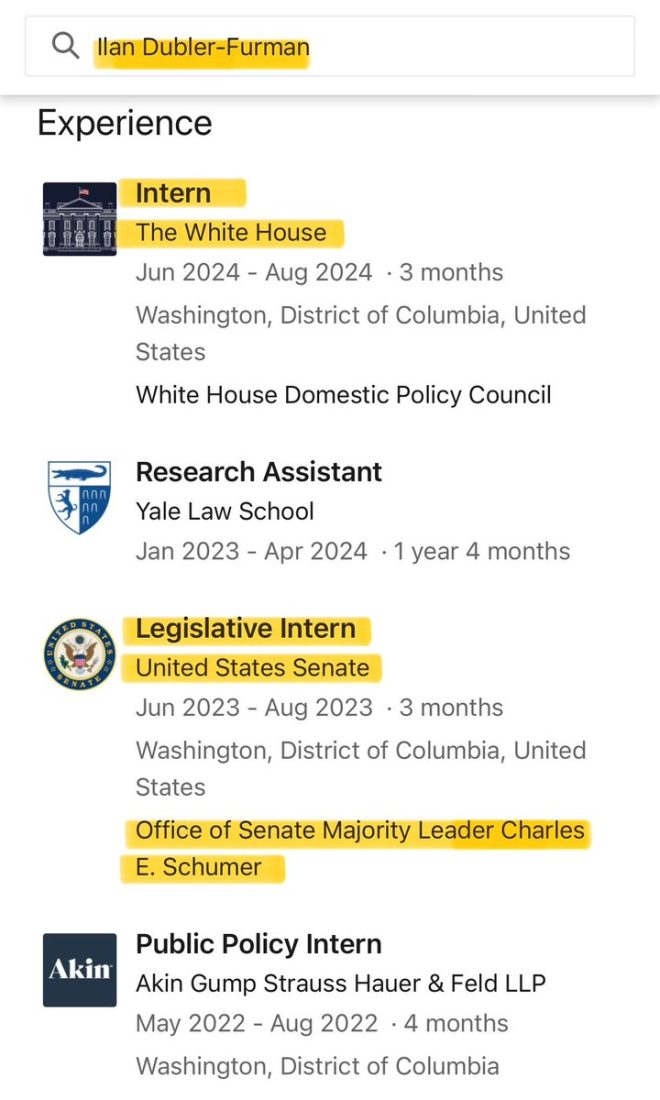Open the United States Senate seal logo

(x=79, y=654)
